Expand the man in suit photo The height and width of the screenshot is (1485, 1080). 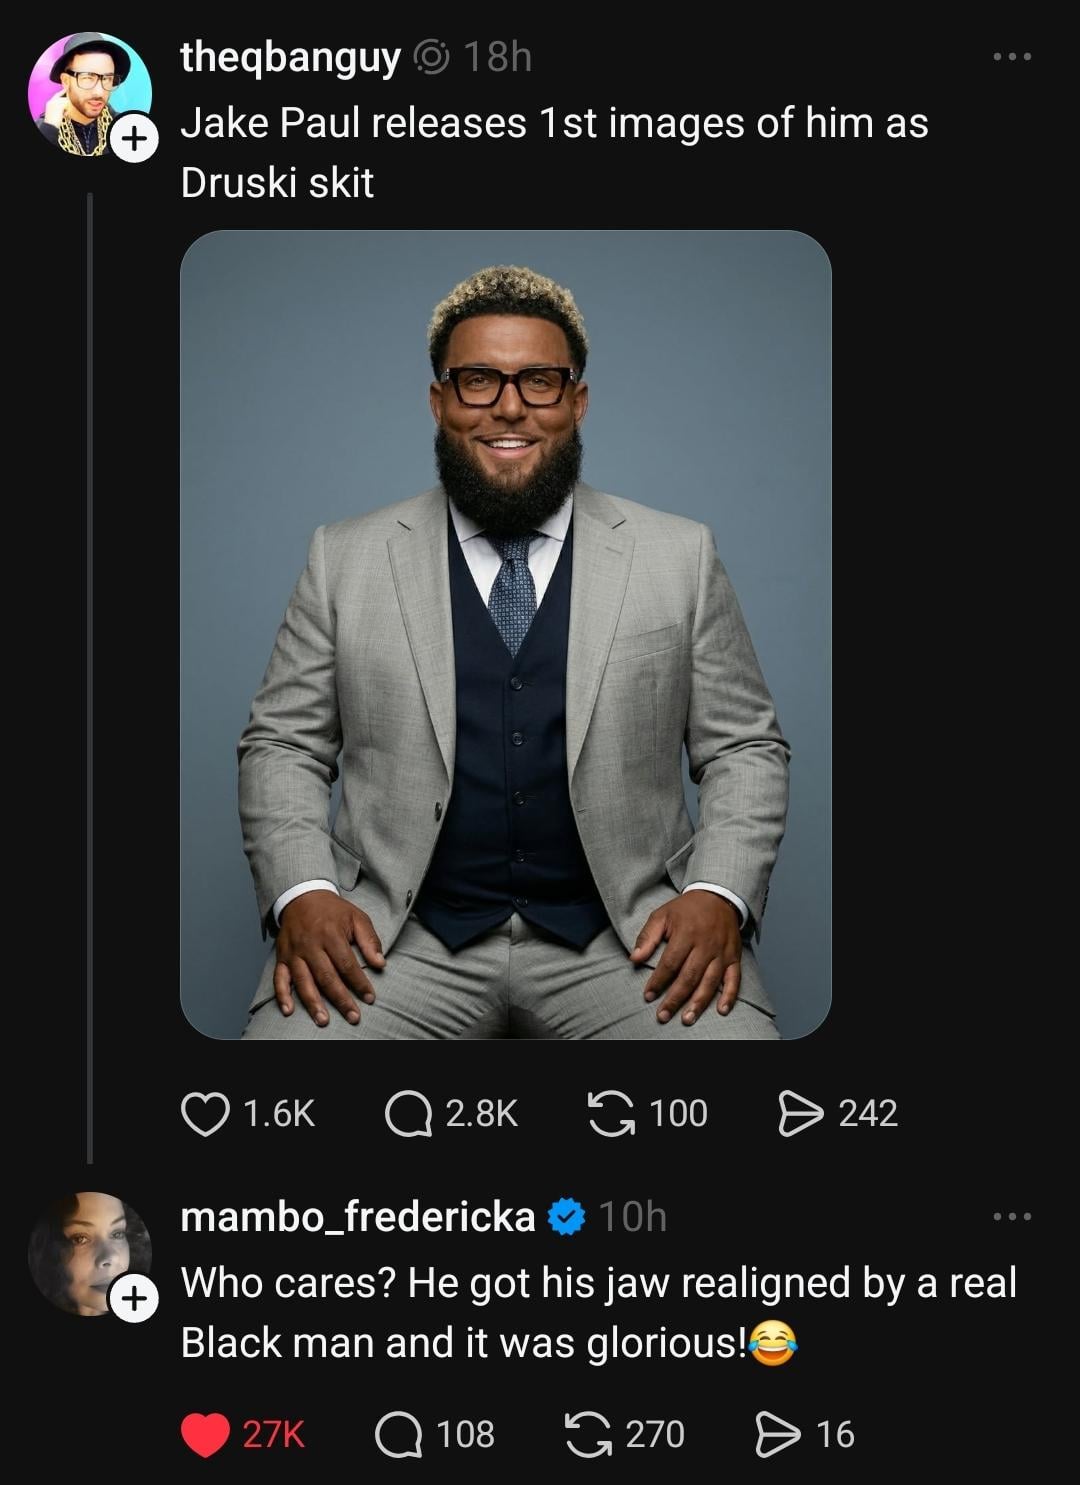pyautogui.click(x=506, y=635)
